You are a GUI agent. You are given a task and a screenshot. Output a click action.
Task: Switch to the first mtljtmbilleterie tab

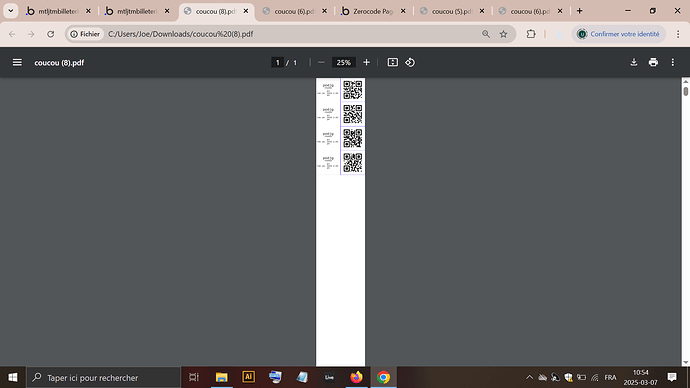(x=58, y=11)
